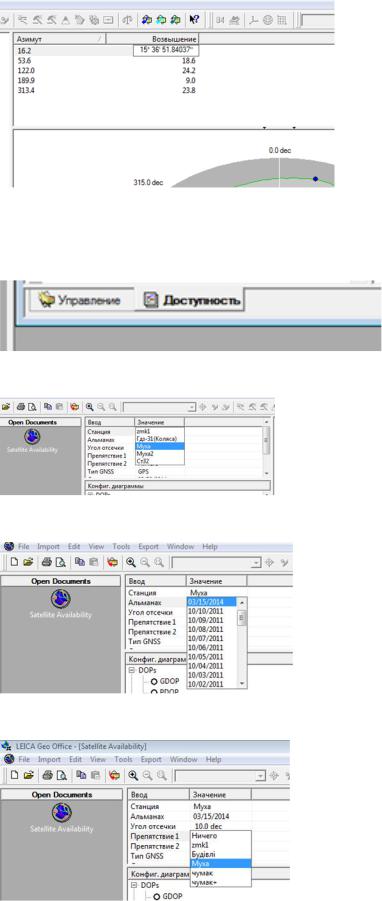
Task: Click the blue point on the sky plot
Action: pos(315,179)
